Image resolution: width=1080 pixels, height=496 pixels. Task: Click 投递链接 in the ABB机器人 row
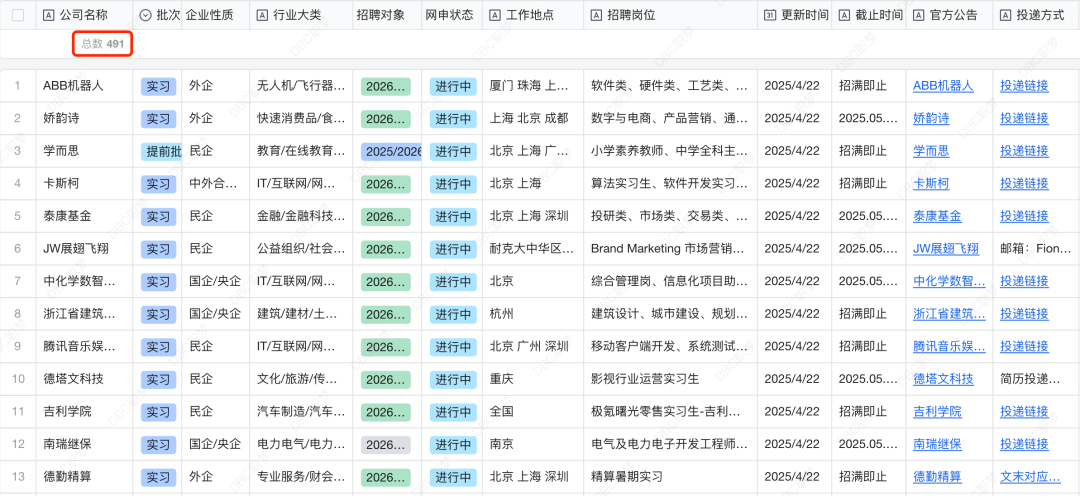coord(1024,86)
